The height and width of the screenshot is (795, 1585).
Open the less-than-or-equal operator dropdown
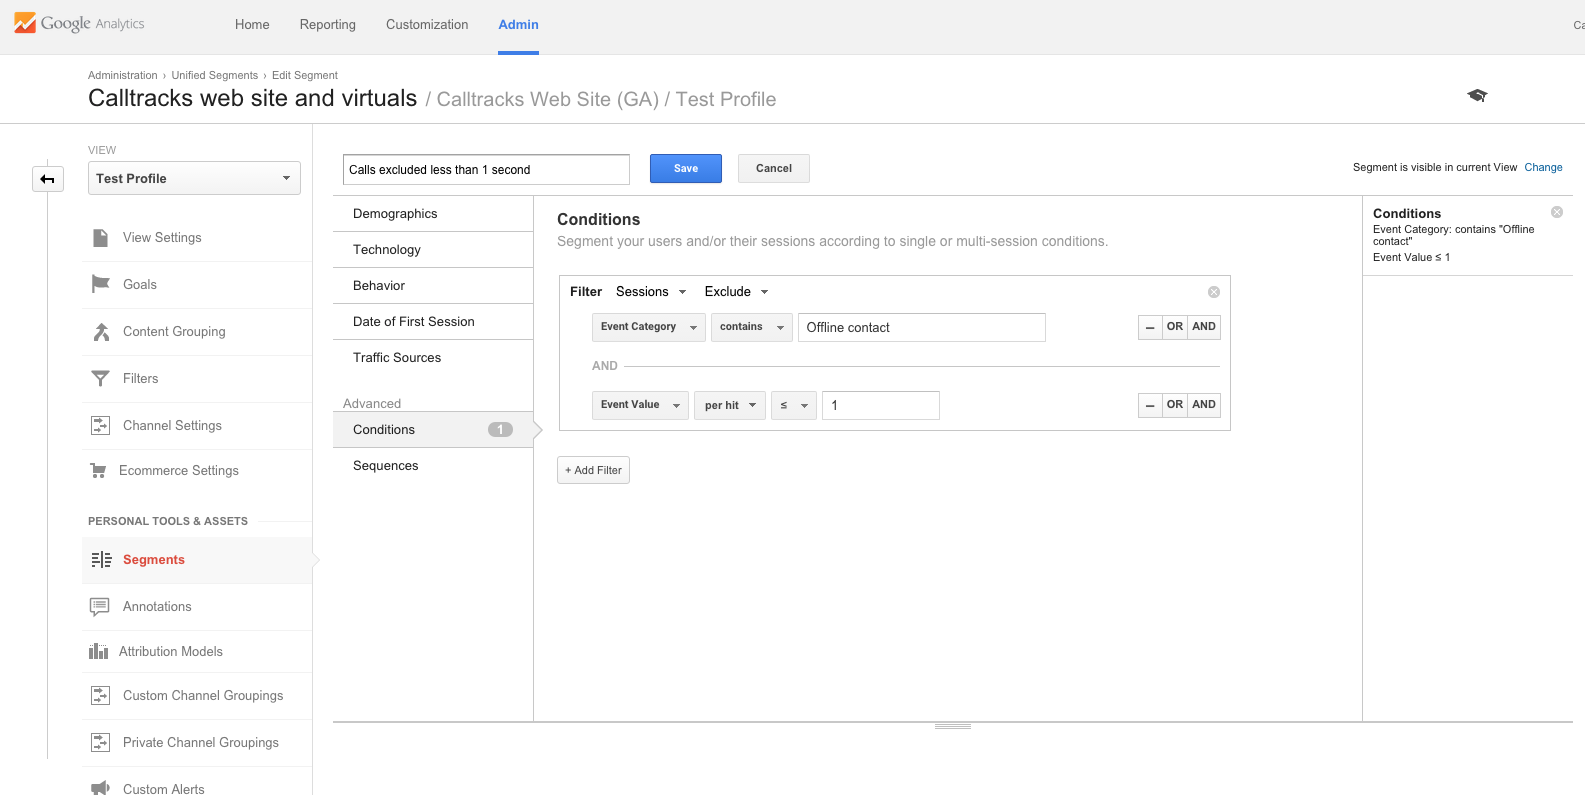point(794,405)
